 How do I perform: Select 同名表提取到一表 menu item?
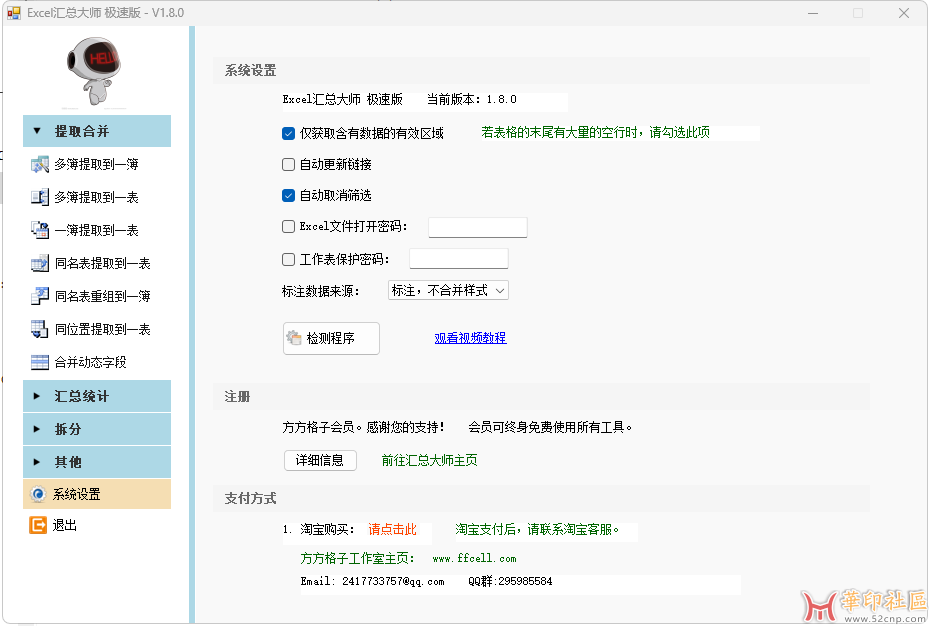pos(97,263)
